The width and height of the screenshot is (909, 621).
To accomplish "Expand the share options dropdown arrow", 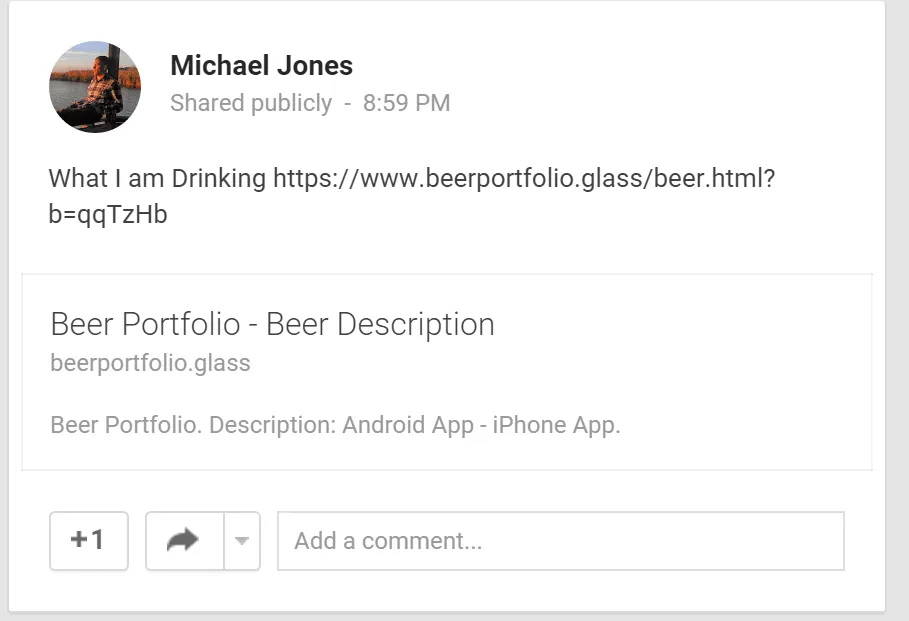I will [242, 540].
